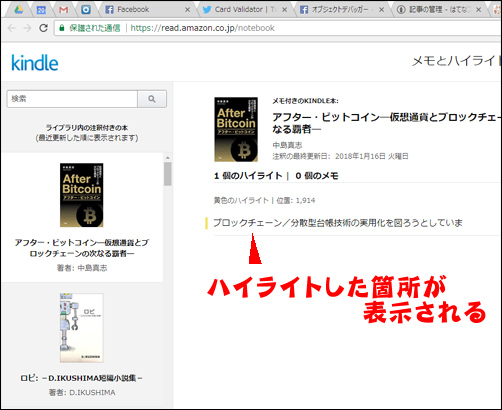The image size is (502, 410).
Task: Open the kindle logo home link
Action: point(35,63)
